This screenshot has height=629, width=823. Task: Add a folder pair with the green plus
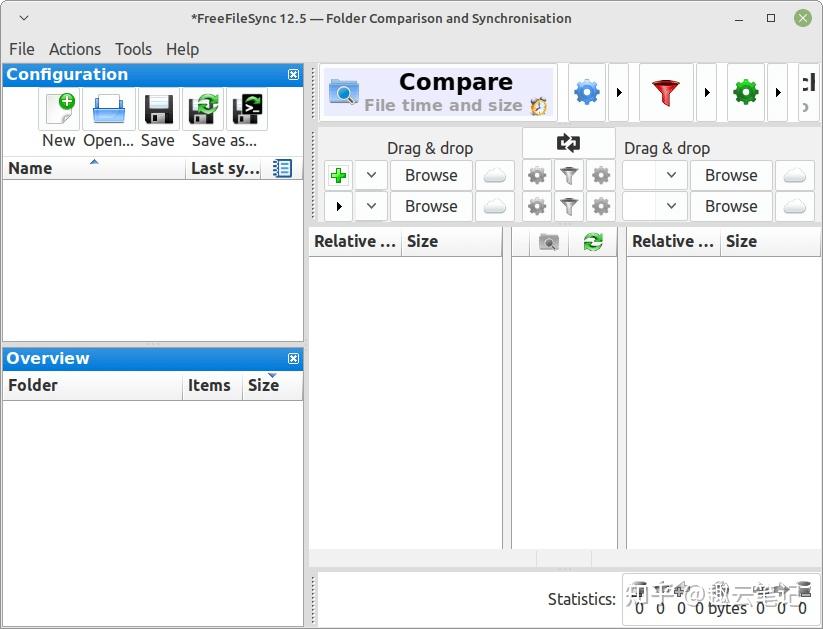coord(338,175)
